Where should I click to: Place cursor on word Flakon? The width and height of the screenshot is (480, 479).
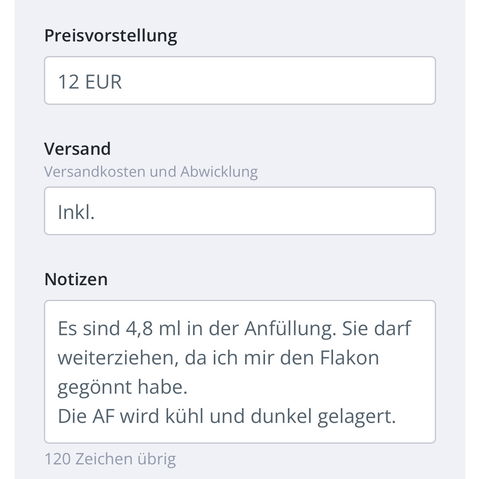(349, 358)
